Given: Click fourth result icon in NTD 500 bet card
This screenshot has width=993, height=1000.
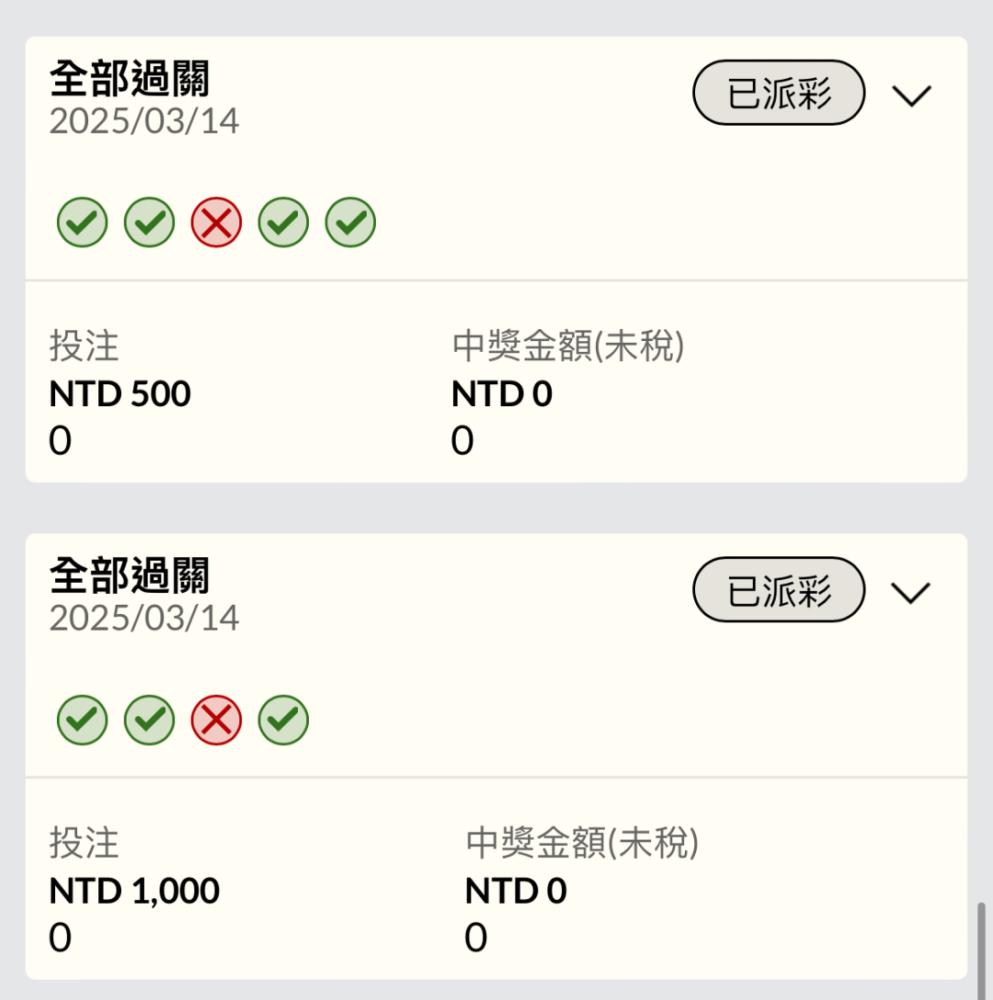Looking at the screenshot, I should tap(283, 222).
